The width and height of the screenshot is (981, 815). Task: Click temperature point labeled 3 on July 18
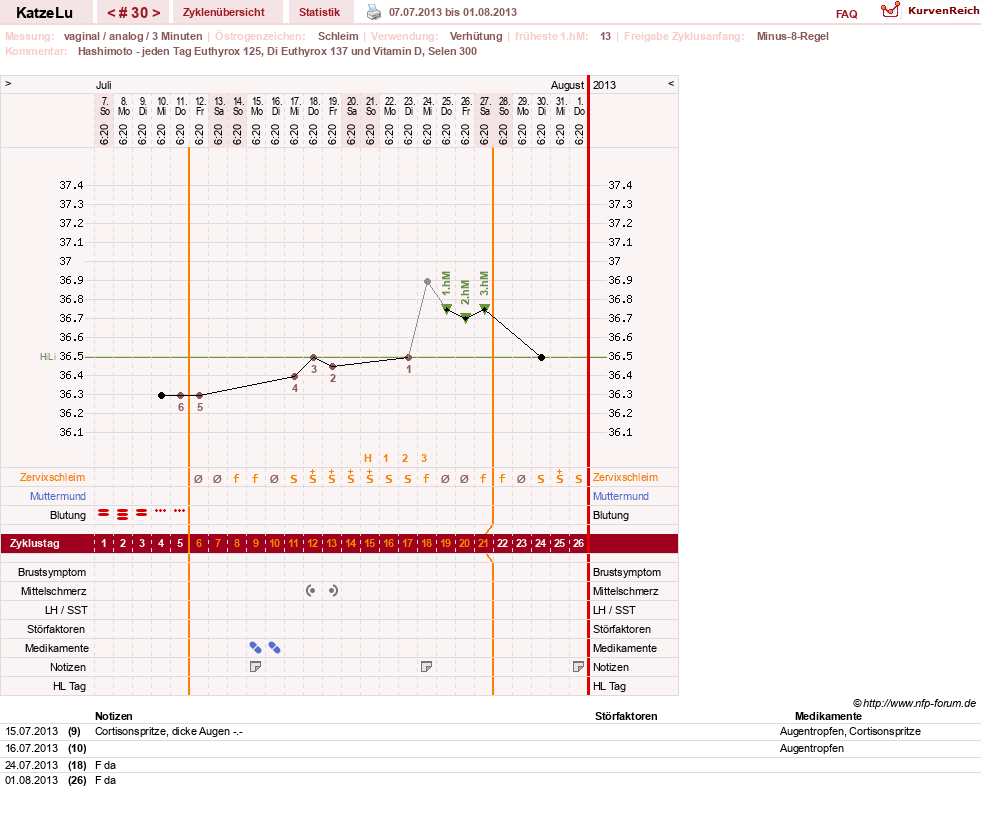(314, 358)
